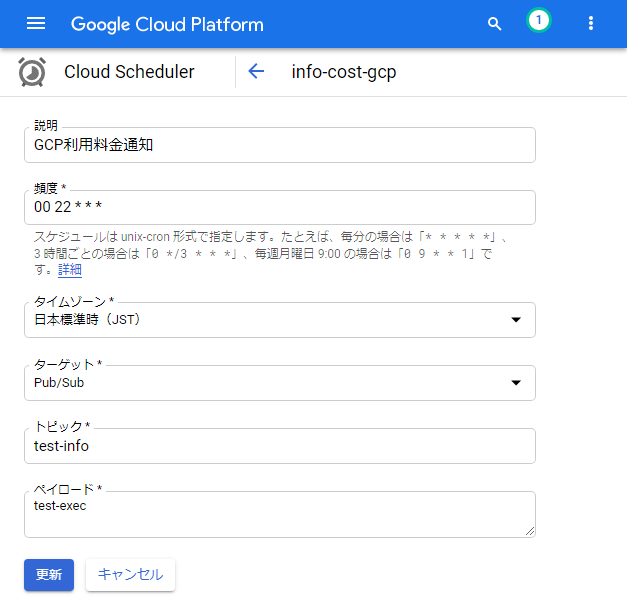627x615 pixels.
Task: Click the search magnifier icon
Action: [x=494, y=24]
